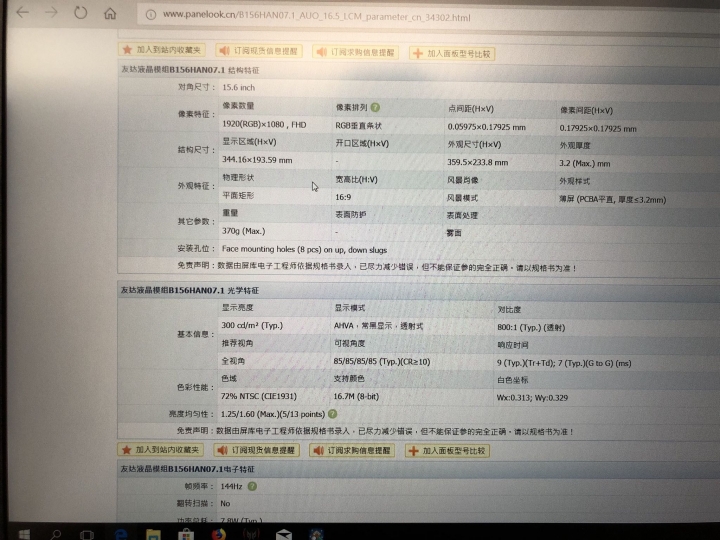720x540 pixels.
Task: Click the 85/85/85/85 (Typ.)(CR≥10) viewing angle
Action: coord(382,361)
